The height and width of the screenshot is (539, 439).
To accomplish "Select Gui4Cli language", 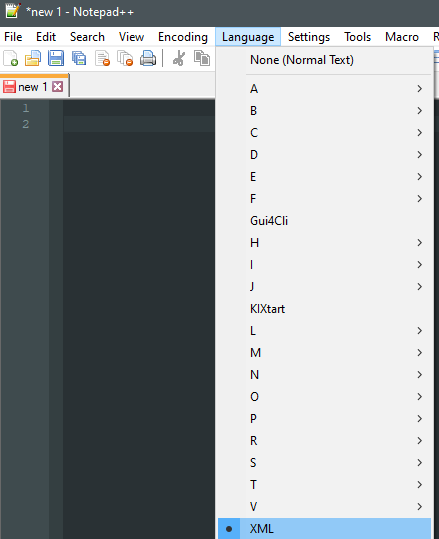I will click(325, 221).
